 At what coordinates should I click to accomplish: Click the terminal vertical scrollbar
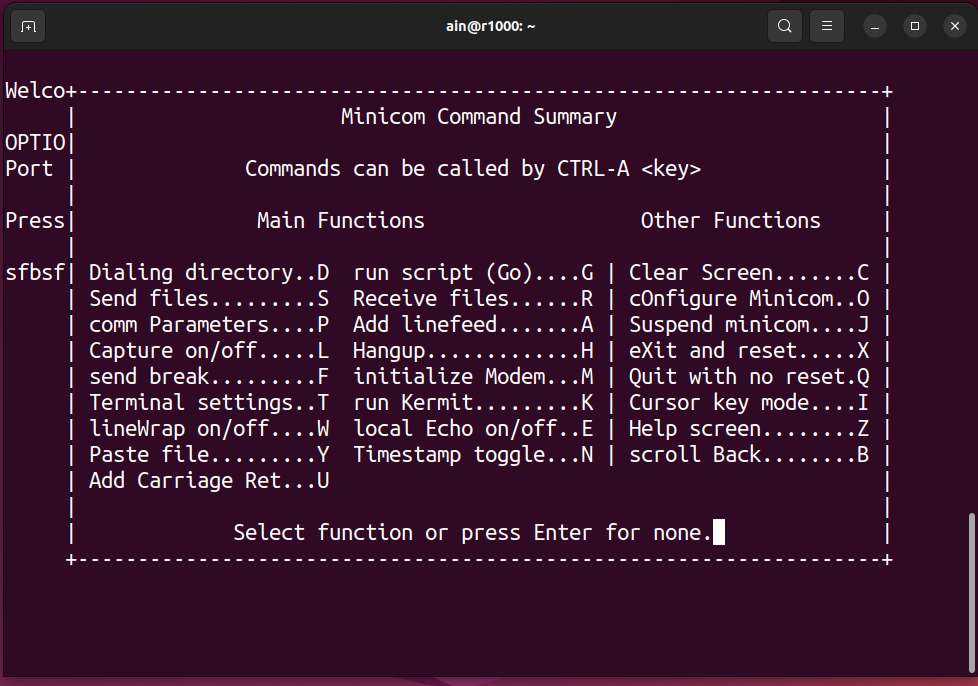pos(971,593)
